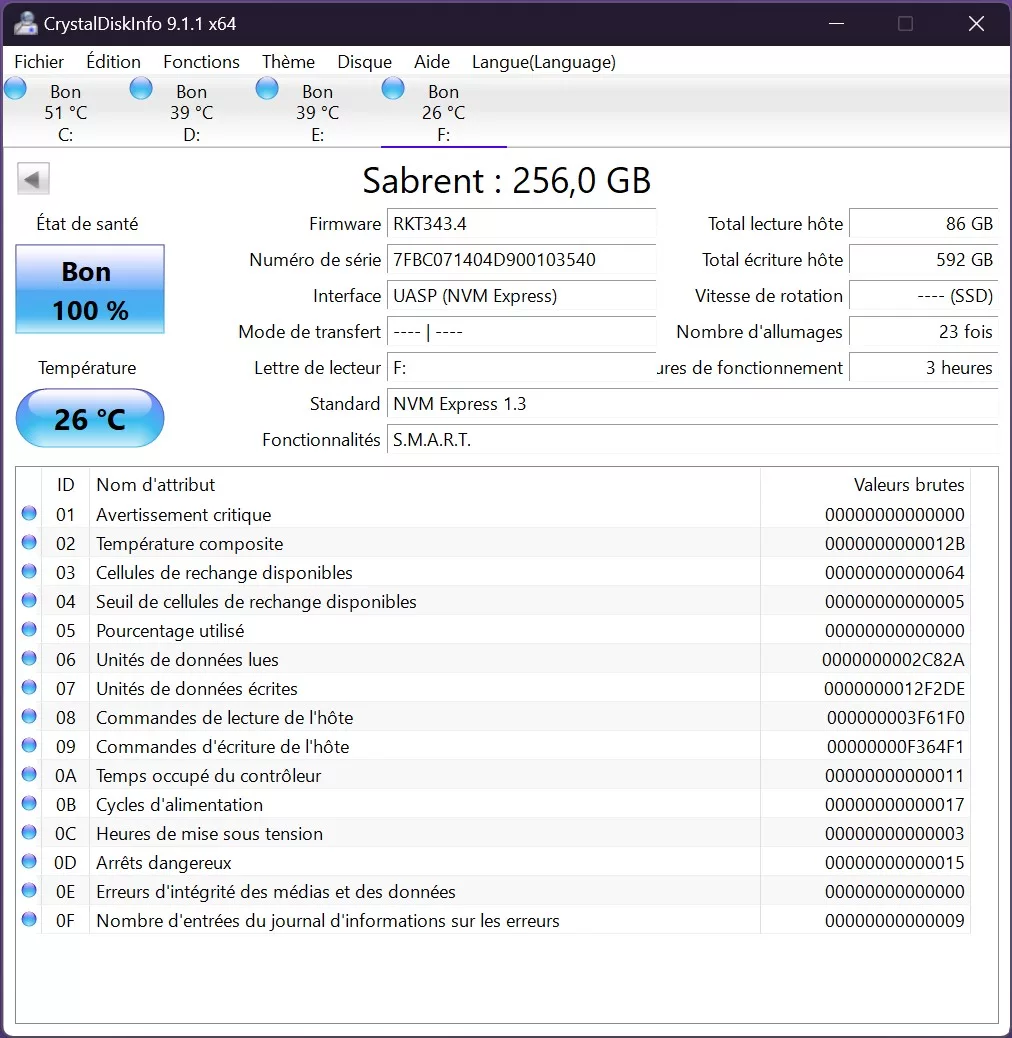This screenshot has width=1012, height=1038.
Task: Select the health indicator icon for drive E:
Action: click(267, 88)
